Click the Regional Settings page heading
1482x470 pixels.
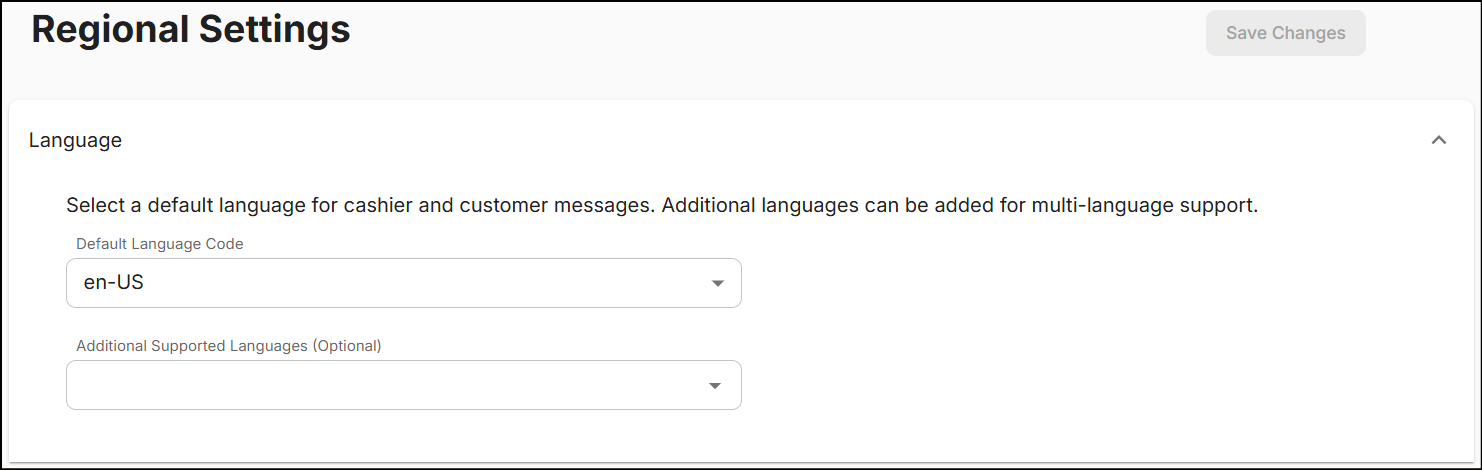pos(191,30)
